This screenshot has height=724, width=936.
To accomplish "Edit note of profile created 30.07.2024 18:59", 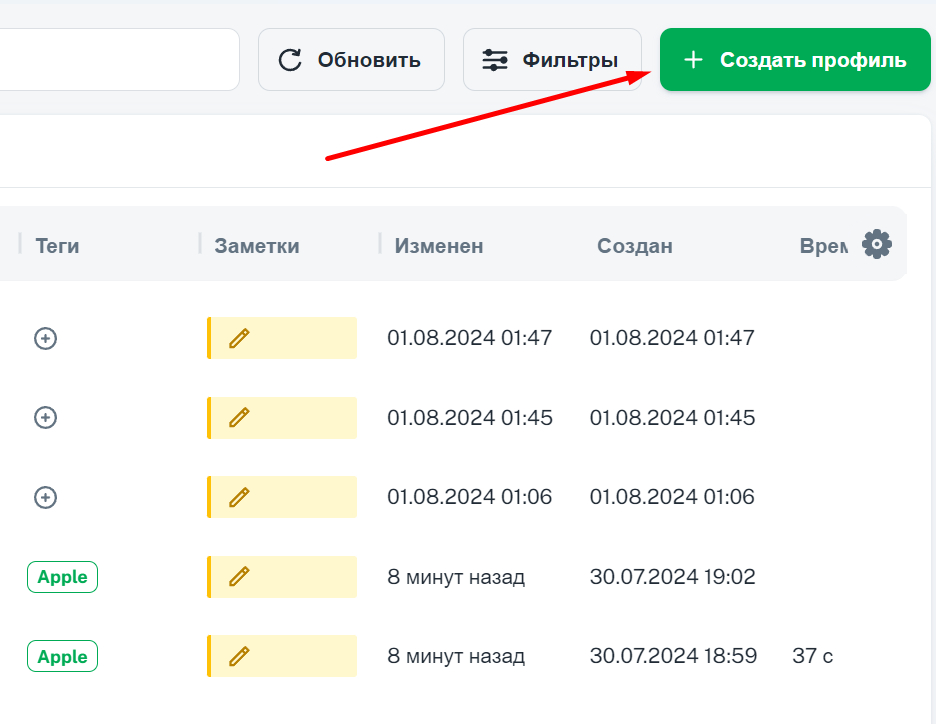I will coord(282,656).
